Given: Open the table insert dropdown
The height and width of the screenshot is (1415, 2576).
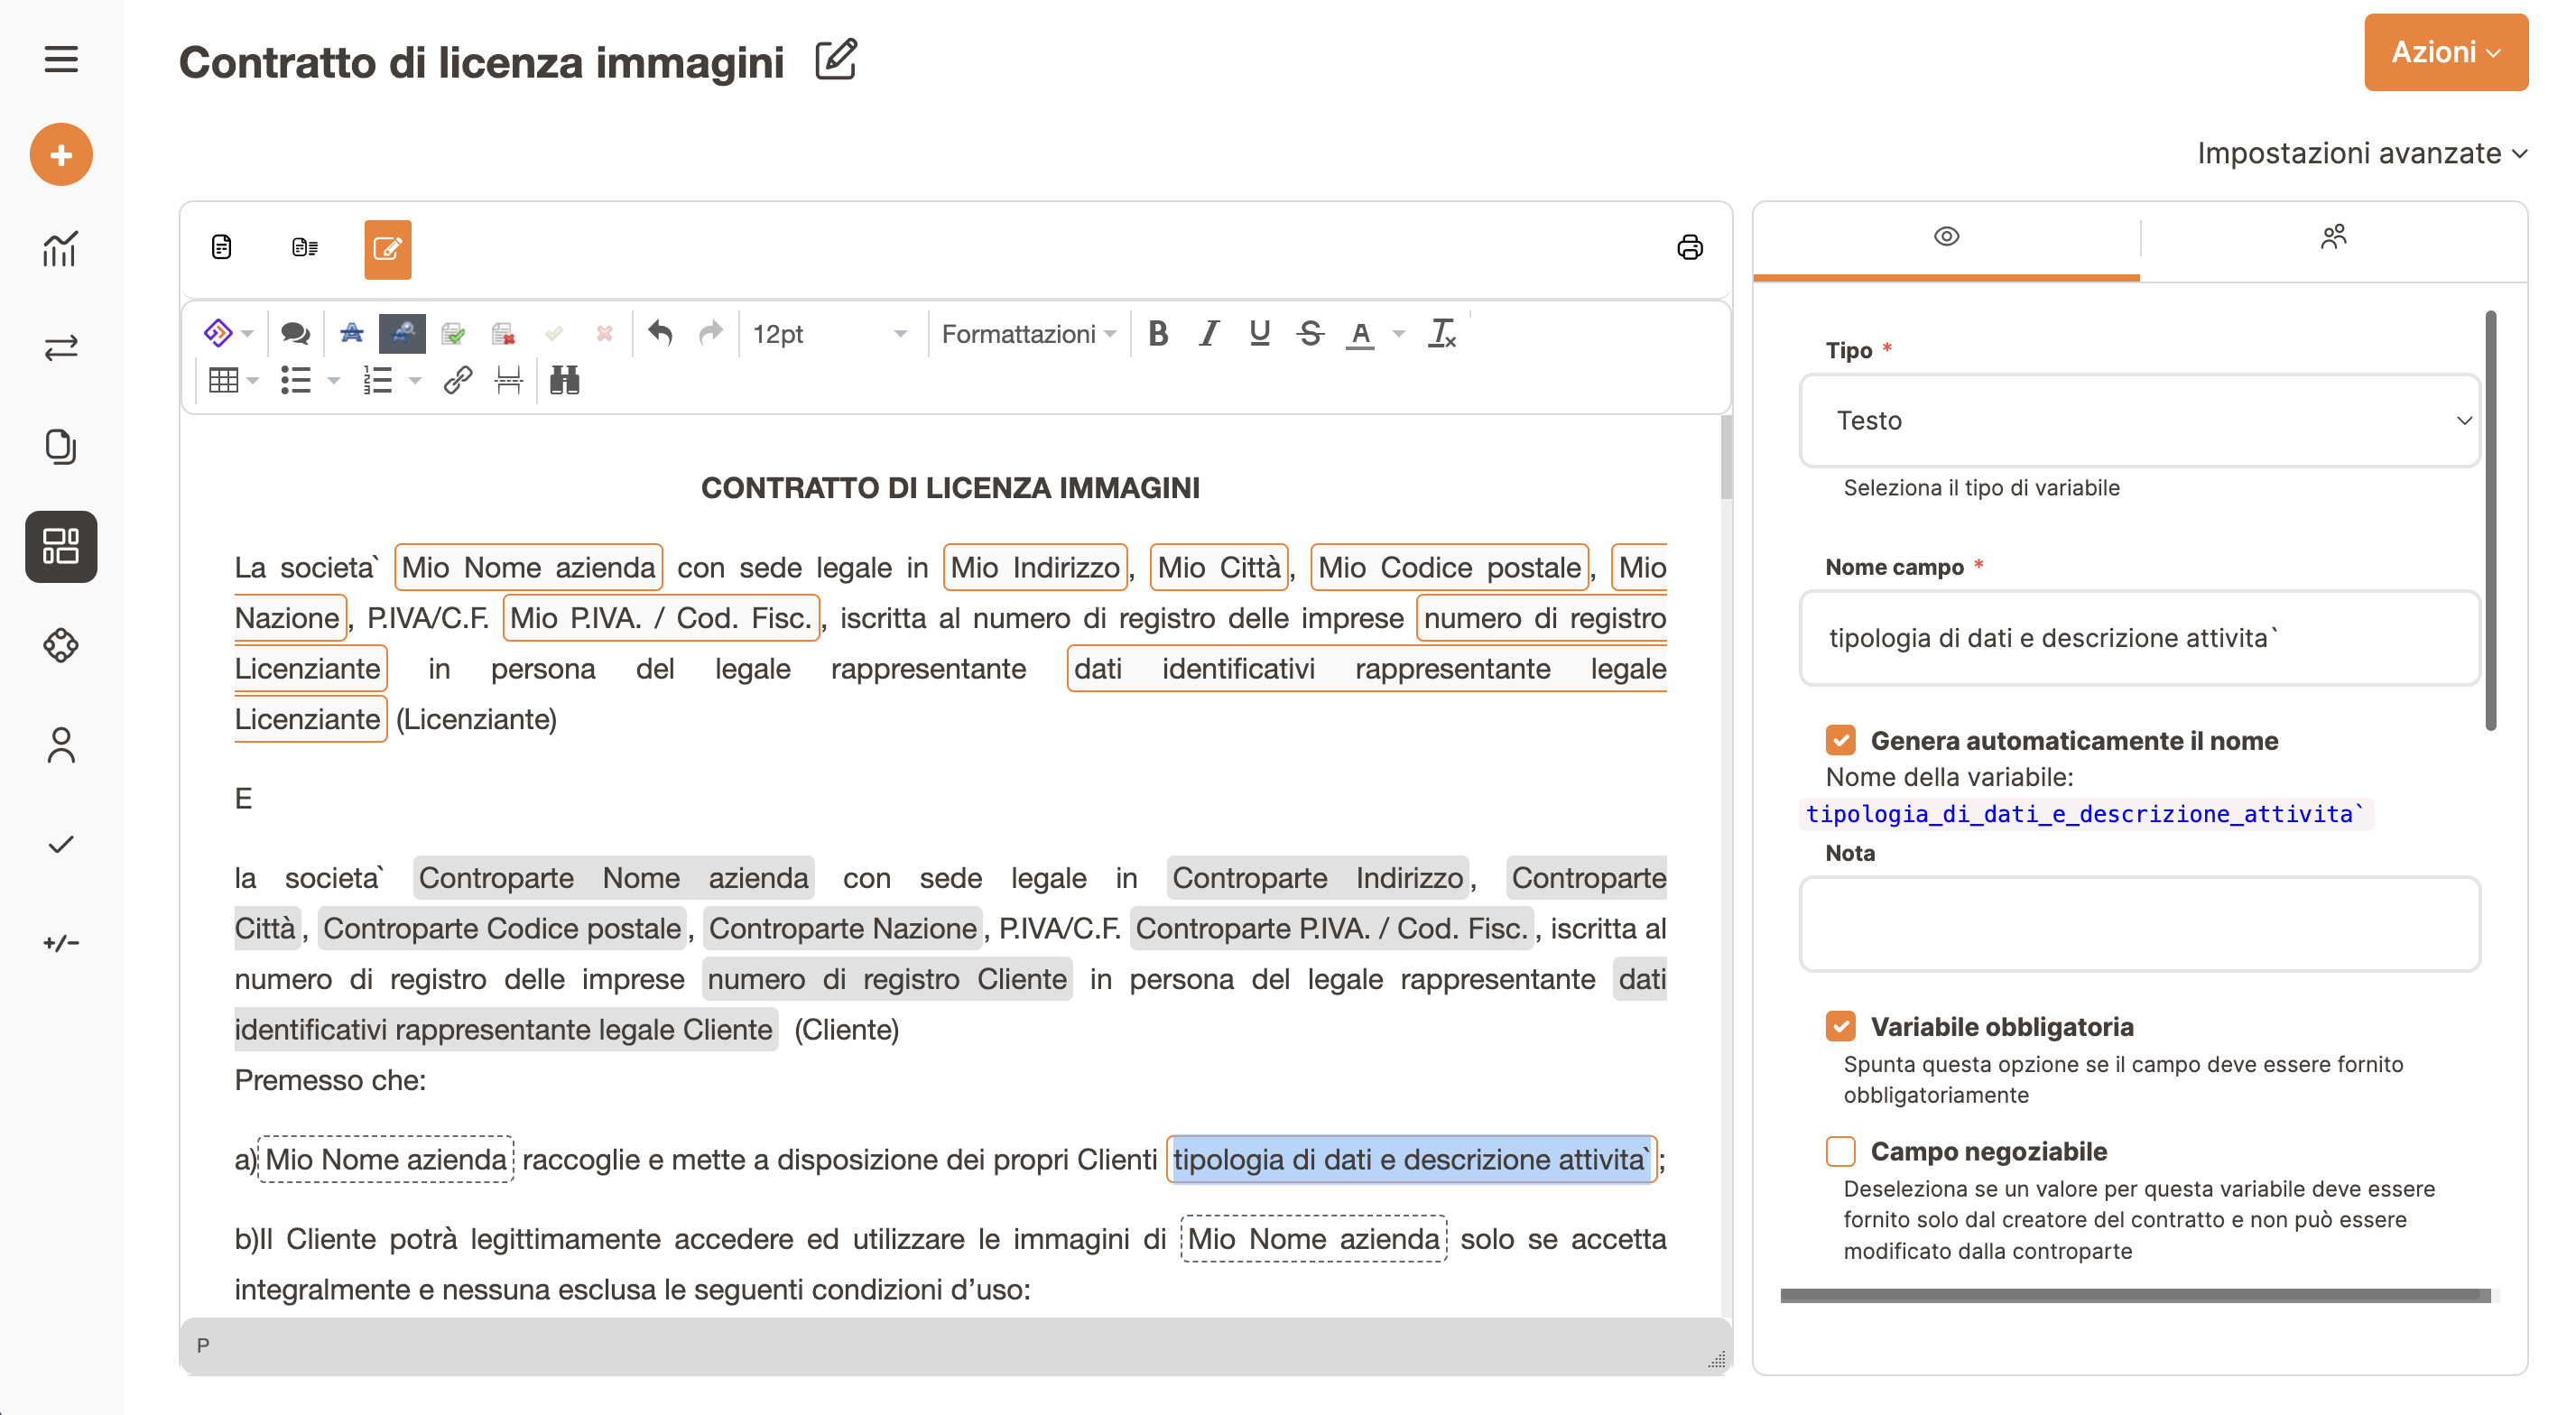Looking at the screenshot, I should pyautogui.click(x=232, y=380).
